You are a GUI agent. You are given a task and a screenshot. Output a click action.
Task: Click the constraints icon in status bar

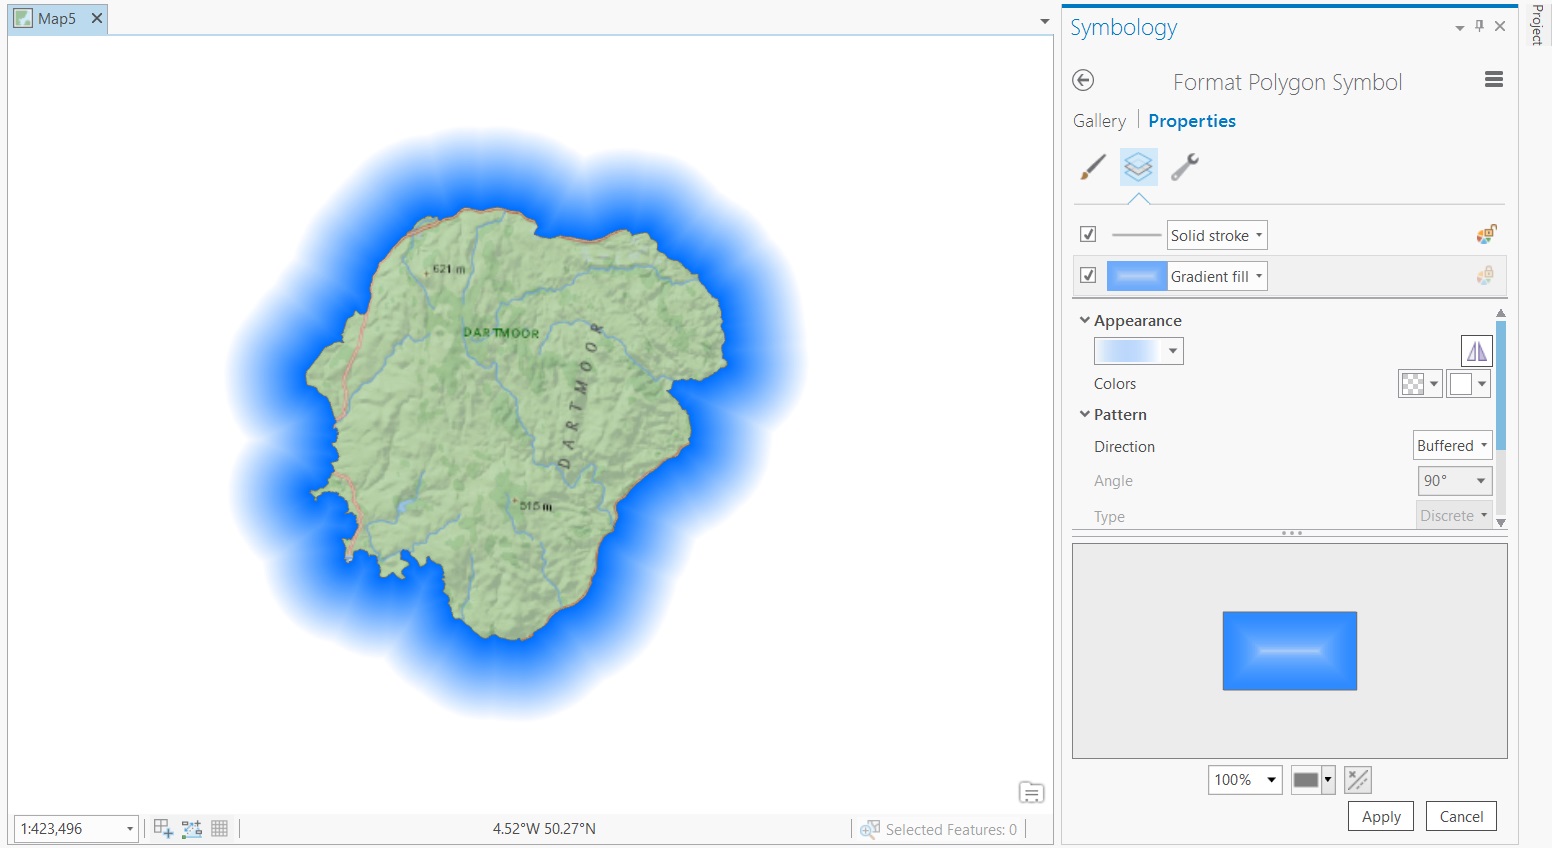click(x=192, y=828)
